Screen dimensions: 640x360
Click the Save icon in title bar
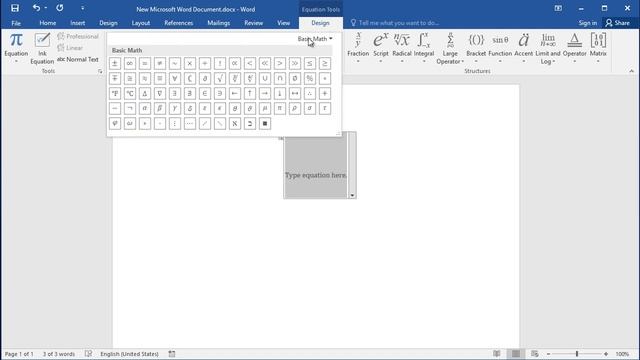(x=15, y=8)
